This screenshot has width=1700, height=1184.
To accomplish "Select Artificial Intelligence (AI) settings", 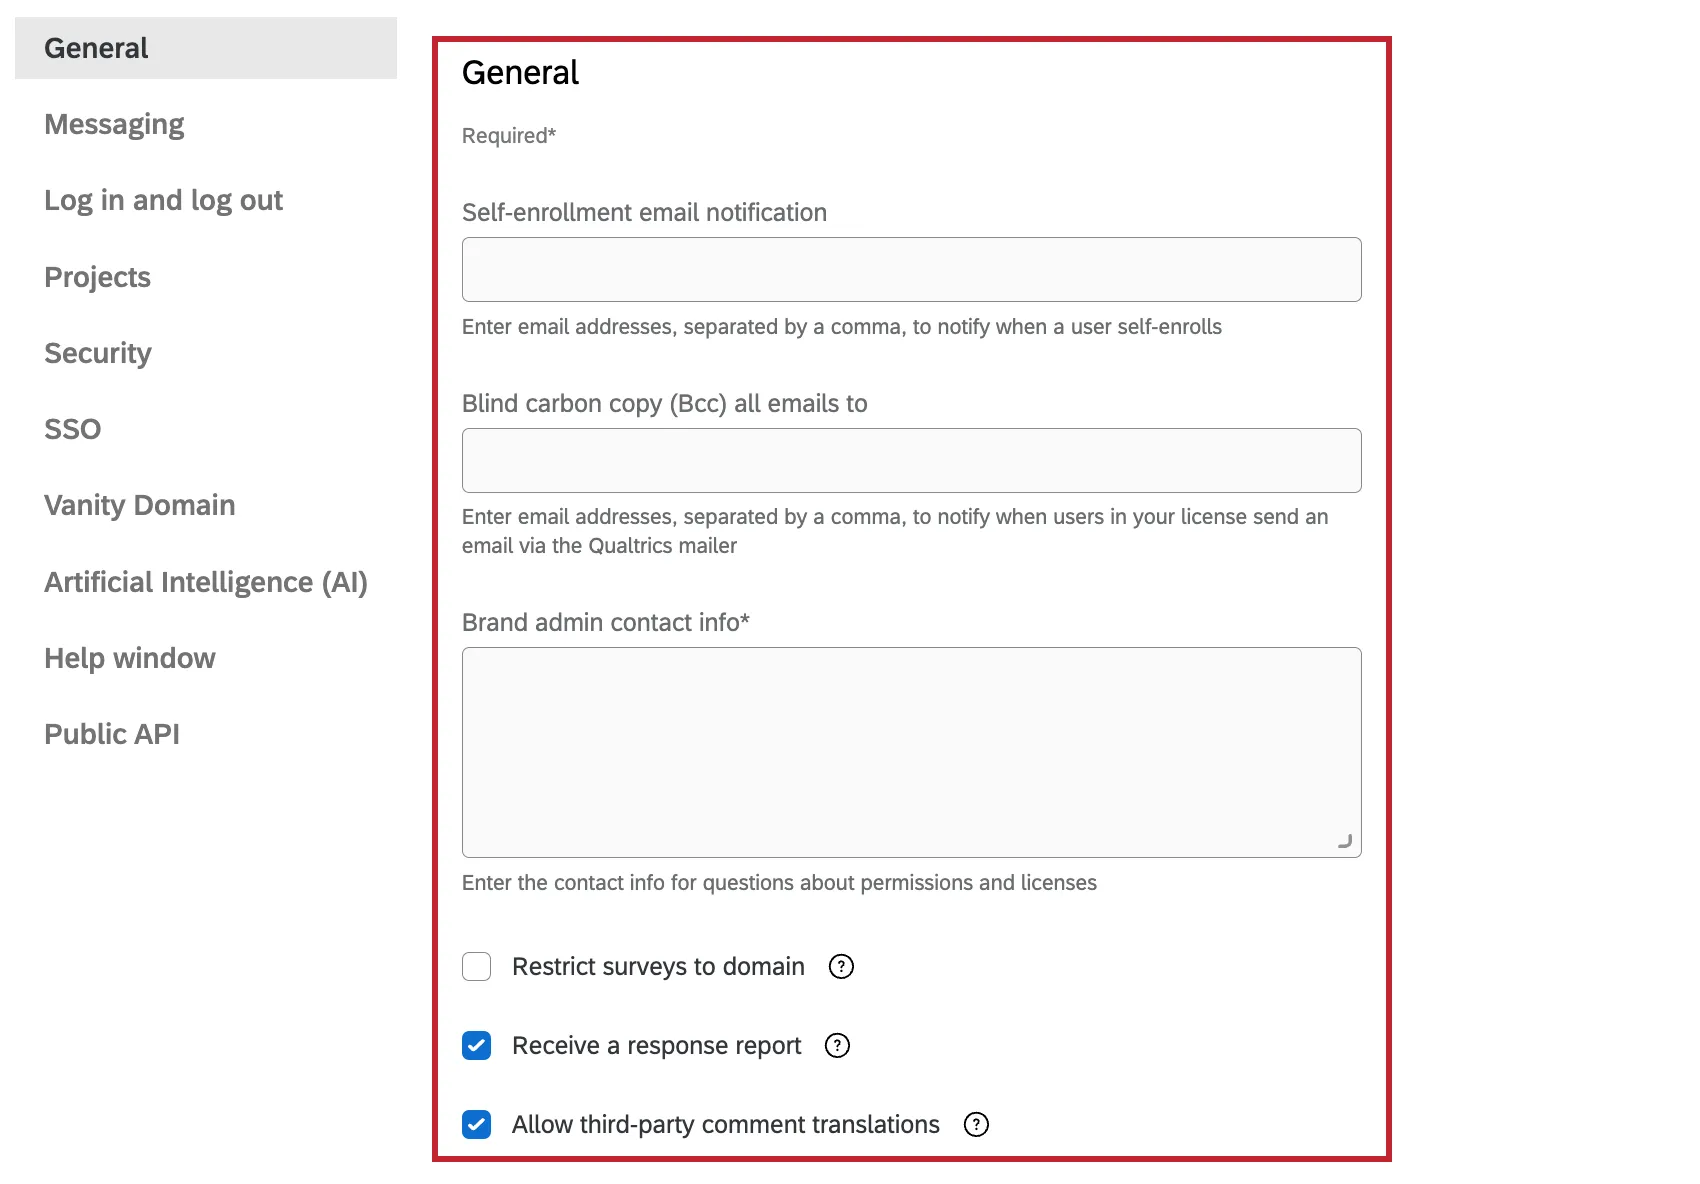I will [205, 581].
